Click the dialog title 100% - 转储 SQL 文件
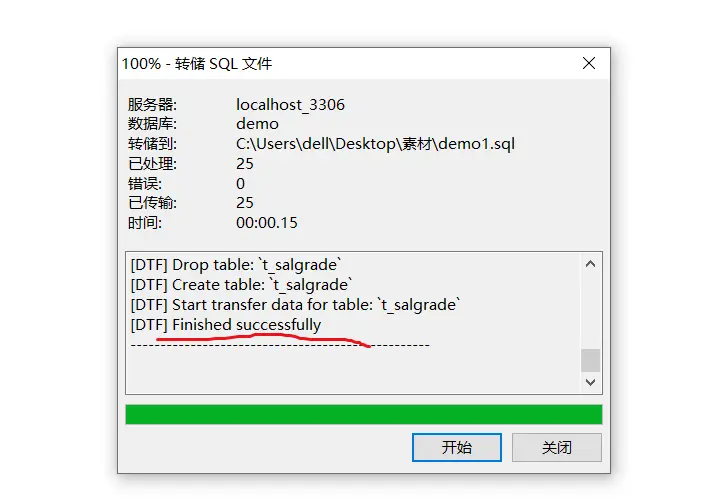 pyautogui.click(x=197, y=64)
